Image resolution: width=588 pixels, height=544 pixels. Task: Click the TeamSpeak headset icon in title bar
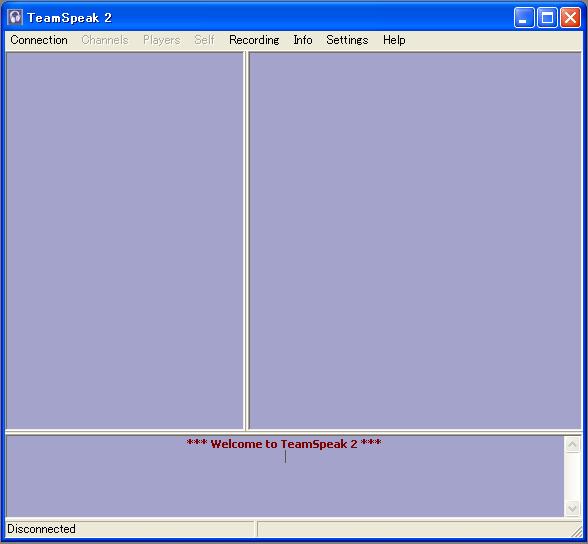coord(15,18)
